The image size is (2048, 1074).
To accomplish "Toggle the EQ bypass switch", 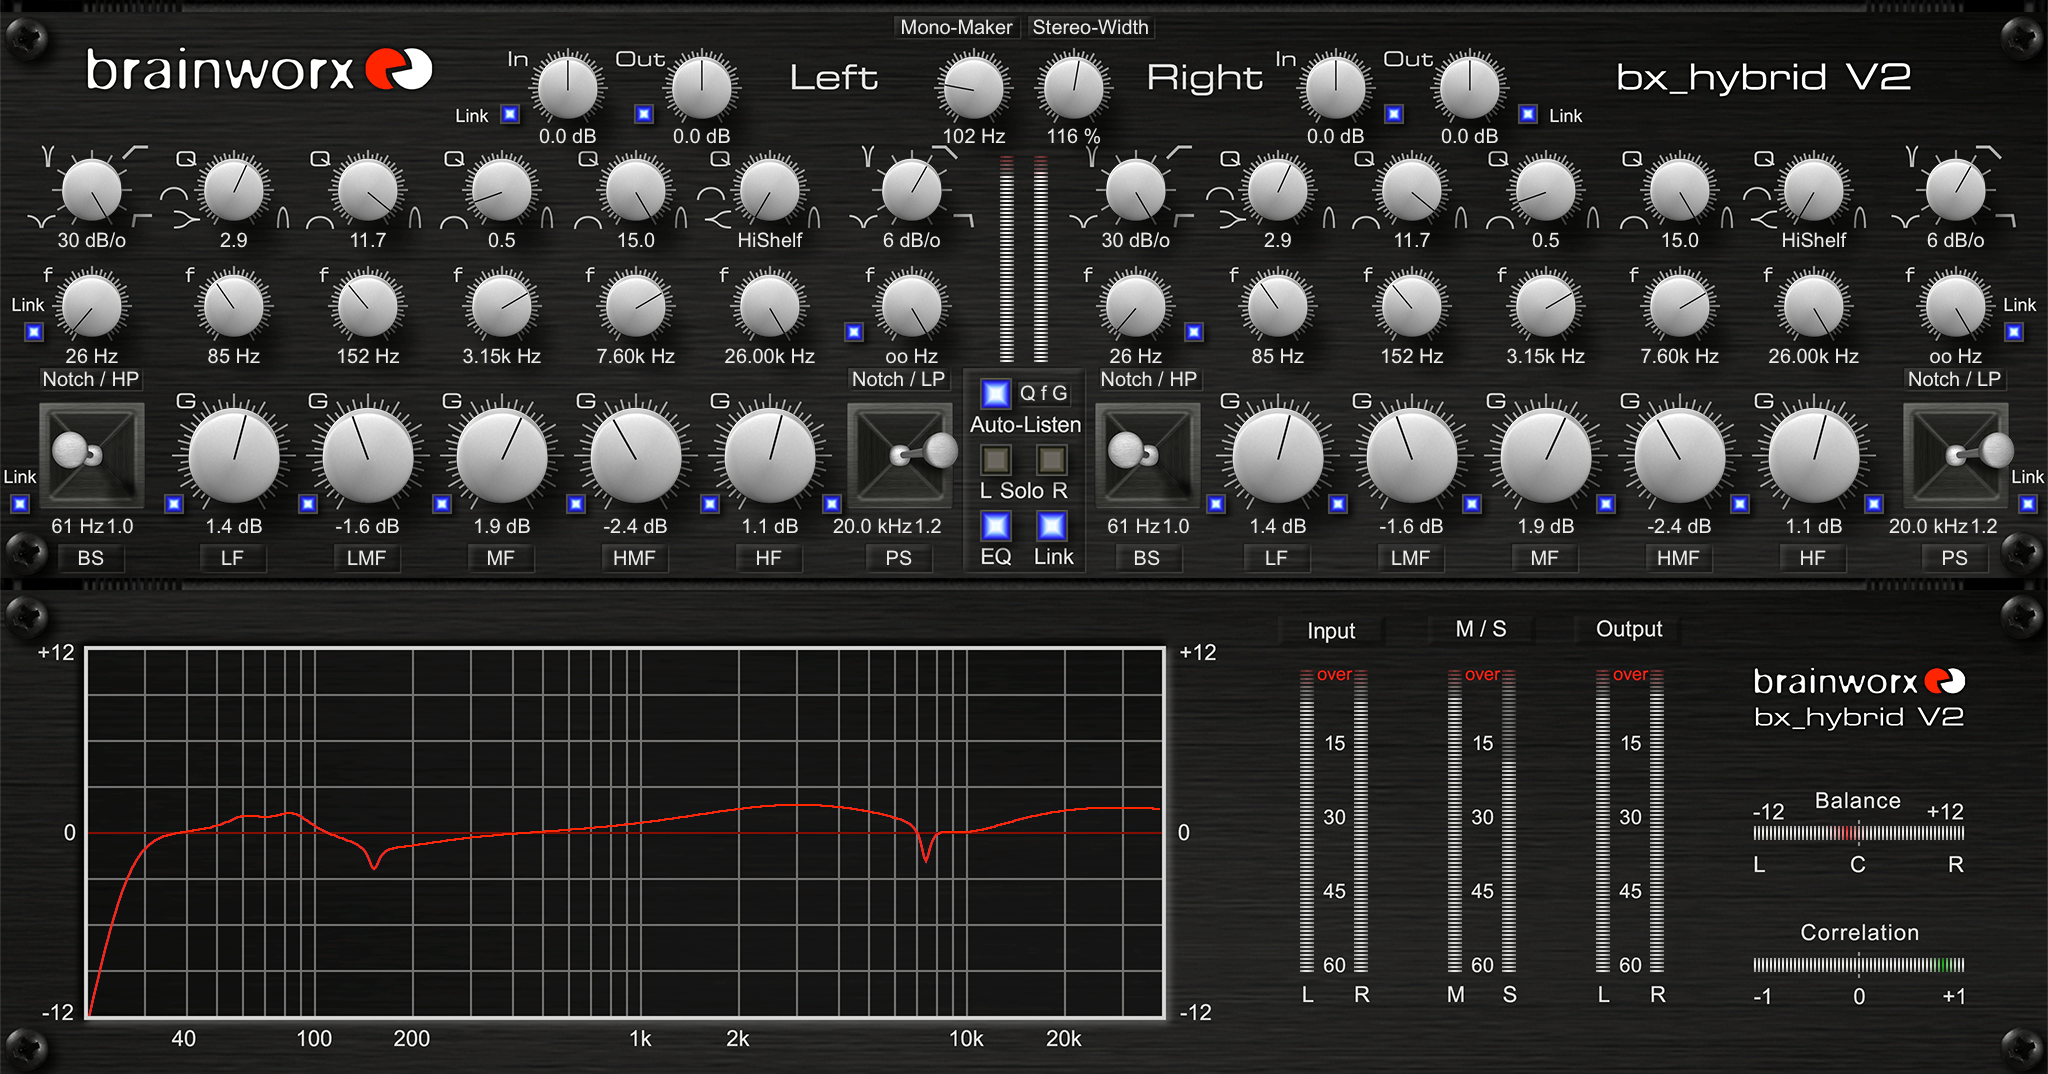I will [x=995, y=525].
